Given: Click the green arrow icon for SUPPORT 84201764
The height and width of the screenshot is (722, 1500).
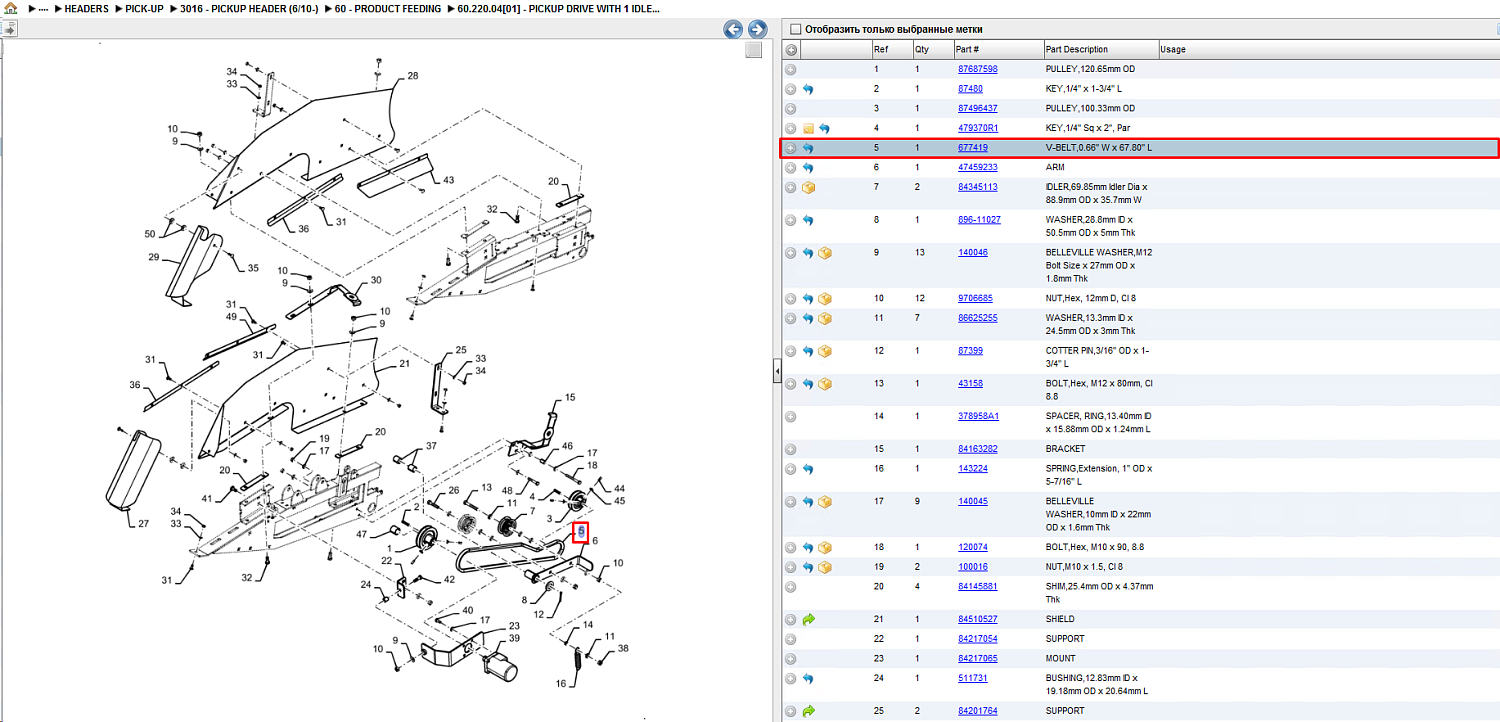Looking at the screenshot, I should [808, 711].
